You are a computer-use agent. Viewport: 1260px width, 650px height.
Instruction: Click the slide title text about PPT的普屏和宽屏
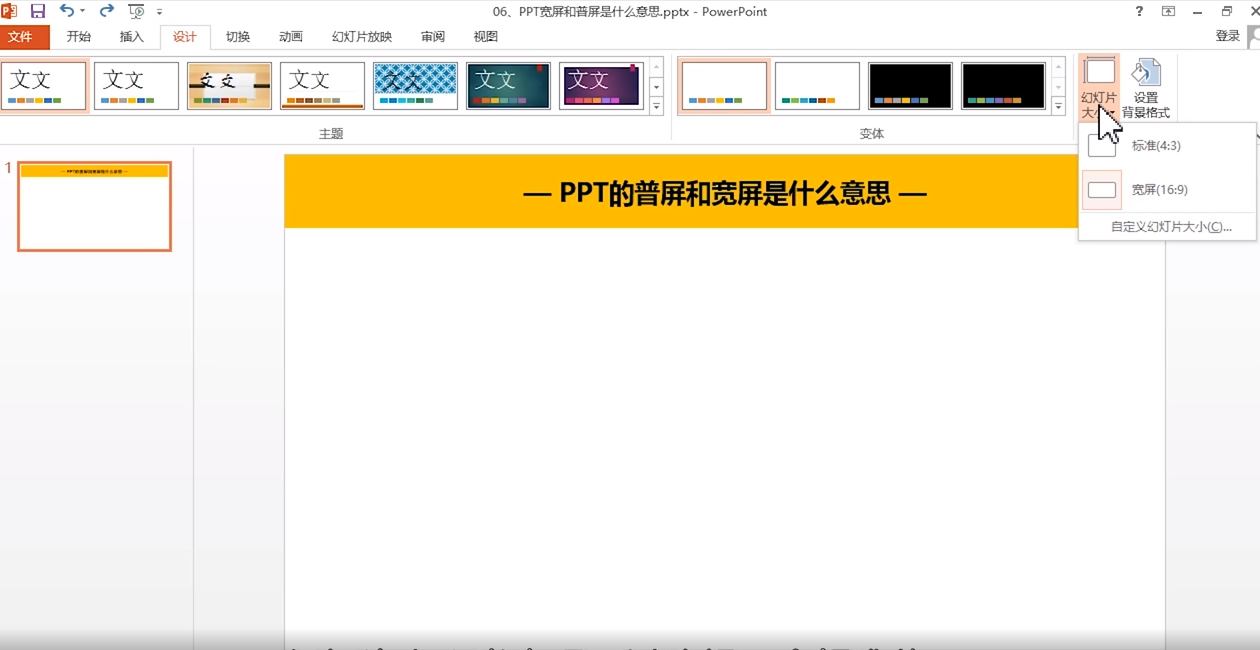(x=725, y=193)
